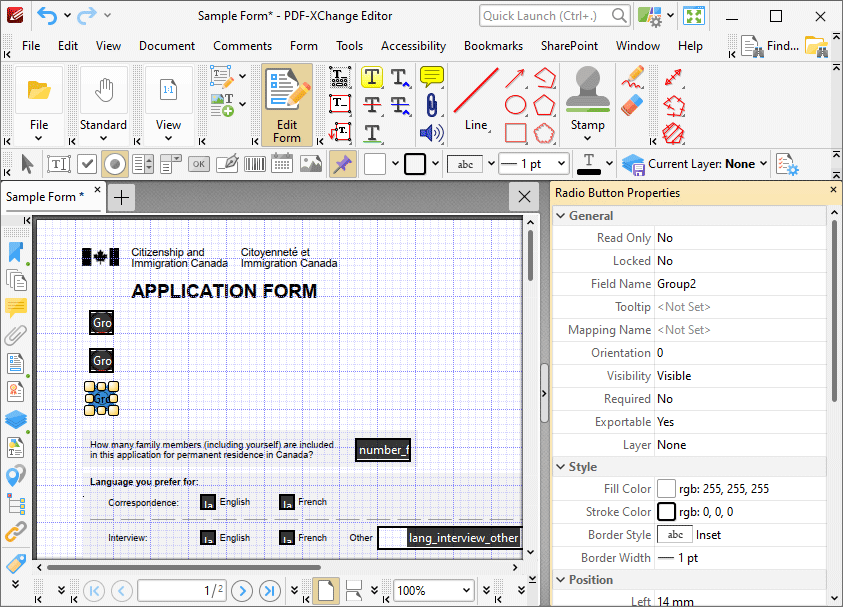Image resolution: width=843 pixels, height=607 pixels.
Task: Select the Line drawing tool
Action: (476, 100)
